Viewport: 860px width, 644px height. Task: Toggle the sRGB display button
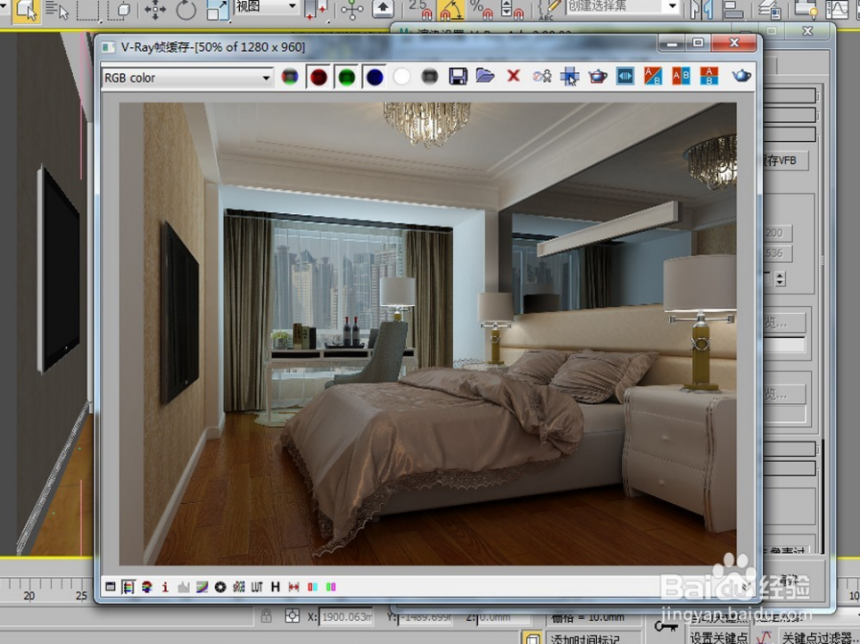coord(239,587)
